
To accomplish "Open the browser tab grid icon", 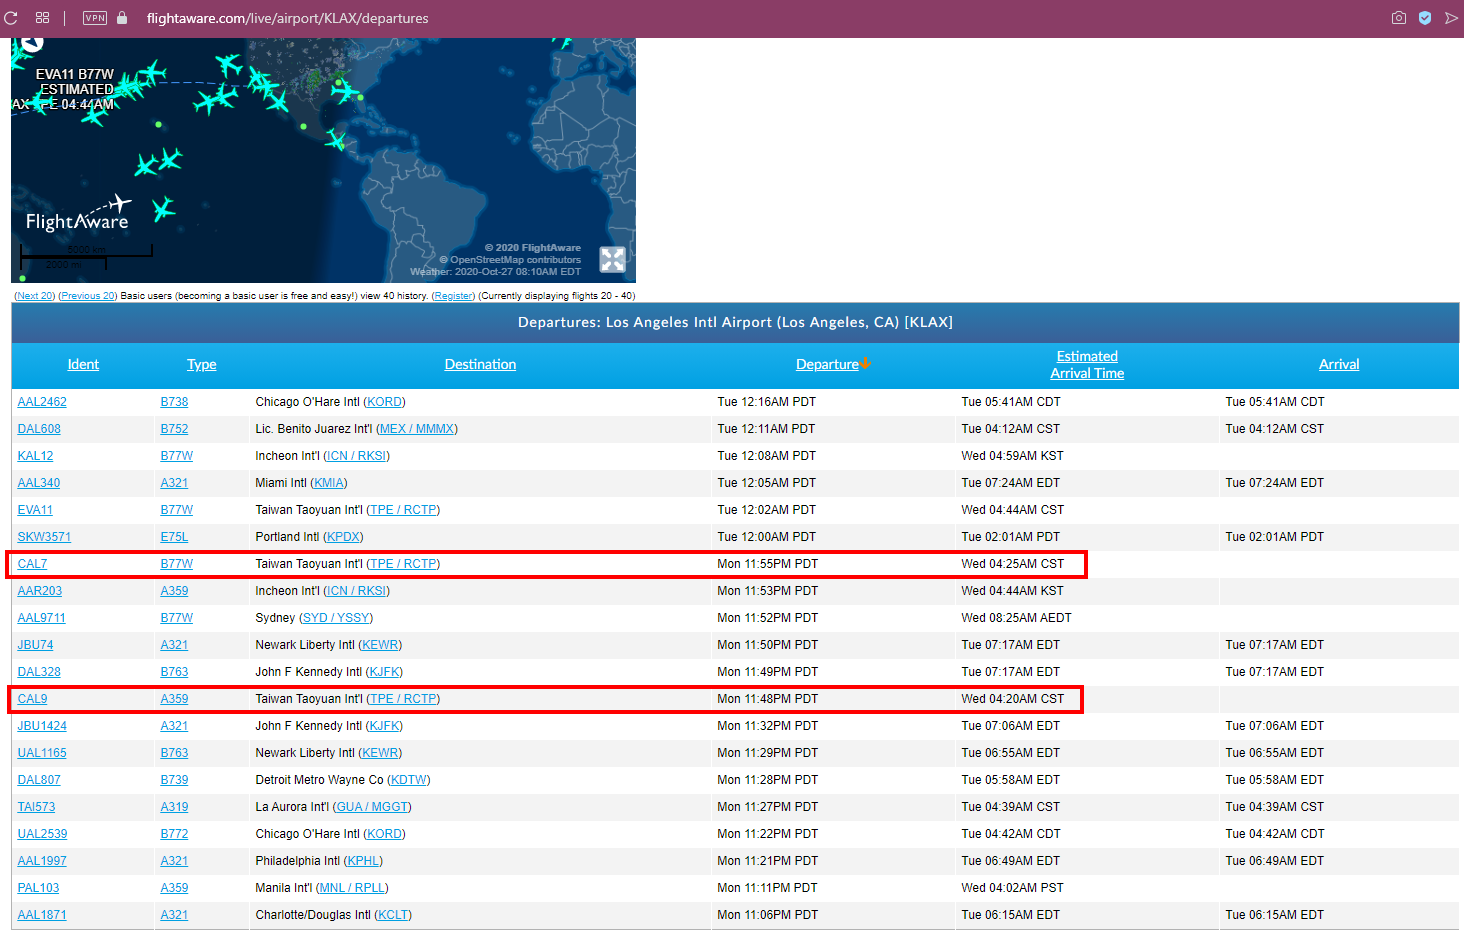I will (42, 18).
